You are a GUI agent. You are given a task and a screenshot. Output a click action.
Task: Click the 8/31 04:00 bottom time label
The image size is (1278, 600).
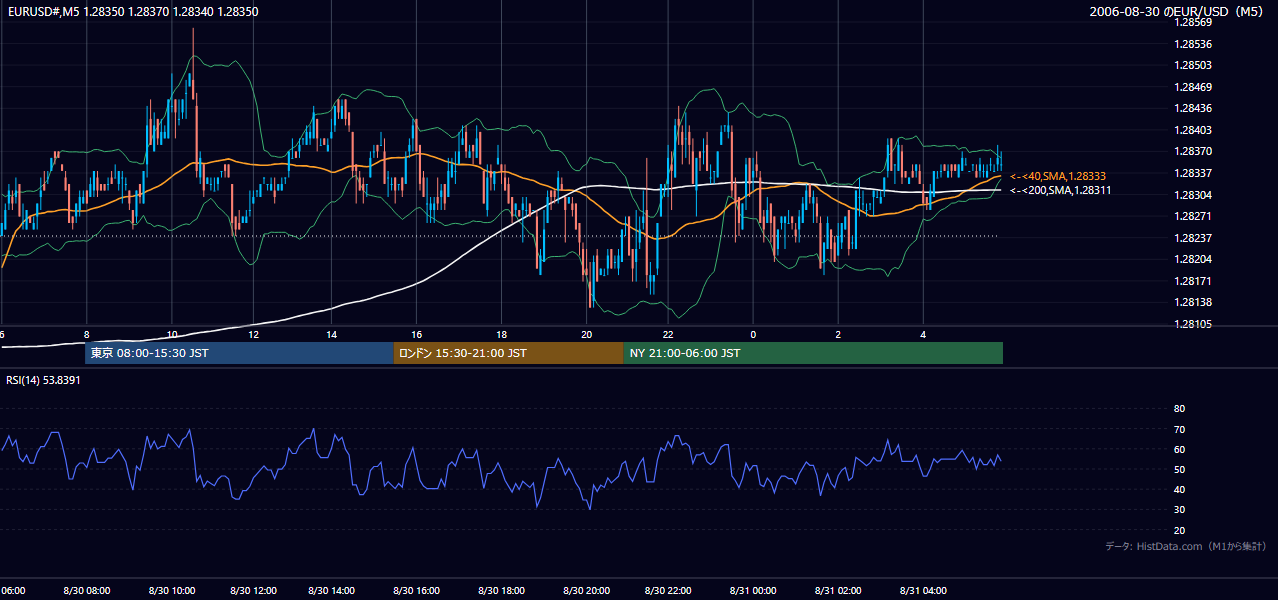click(x=924, y=591)
